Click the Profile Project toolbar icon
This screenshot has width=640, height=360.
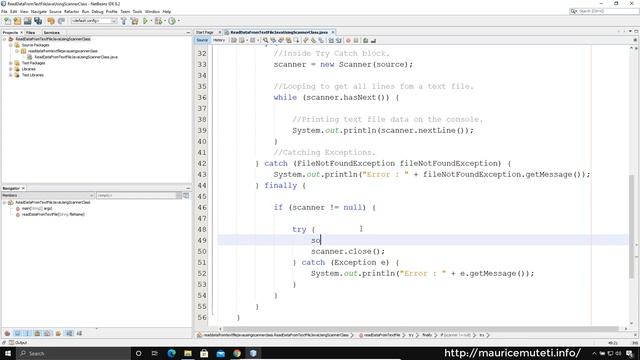(172, 21)
